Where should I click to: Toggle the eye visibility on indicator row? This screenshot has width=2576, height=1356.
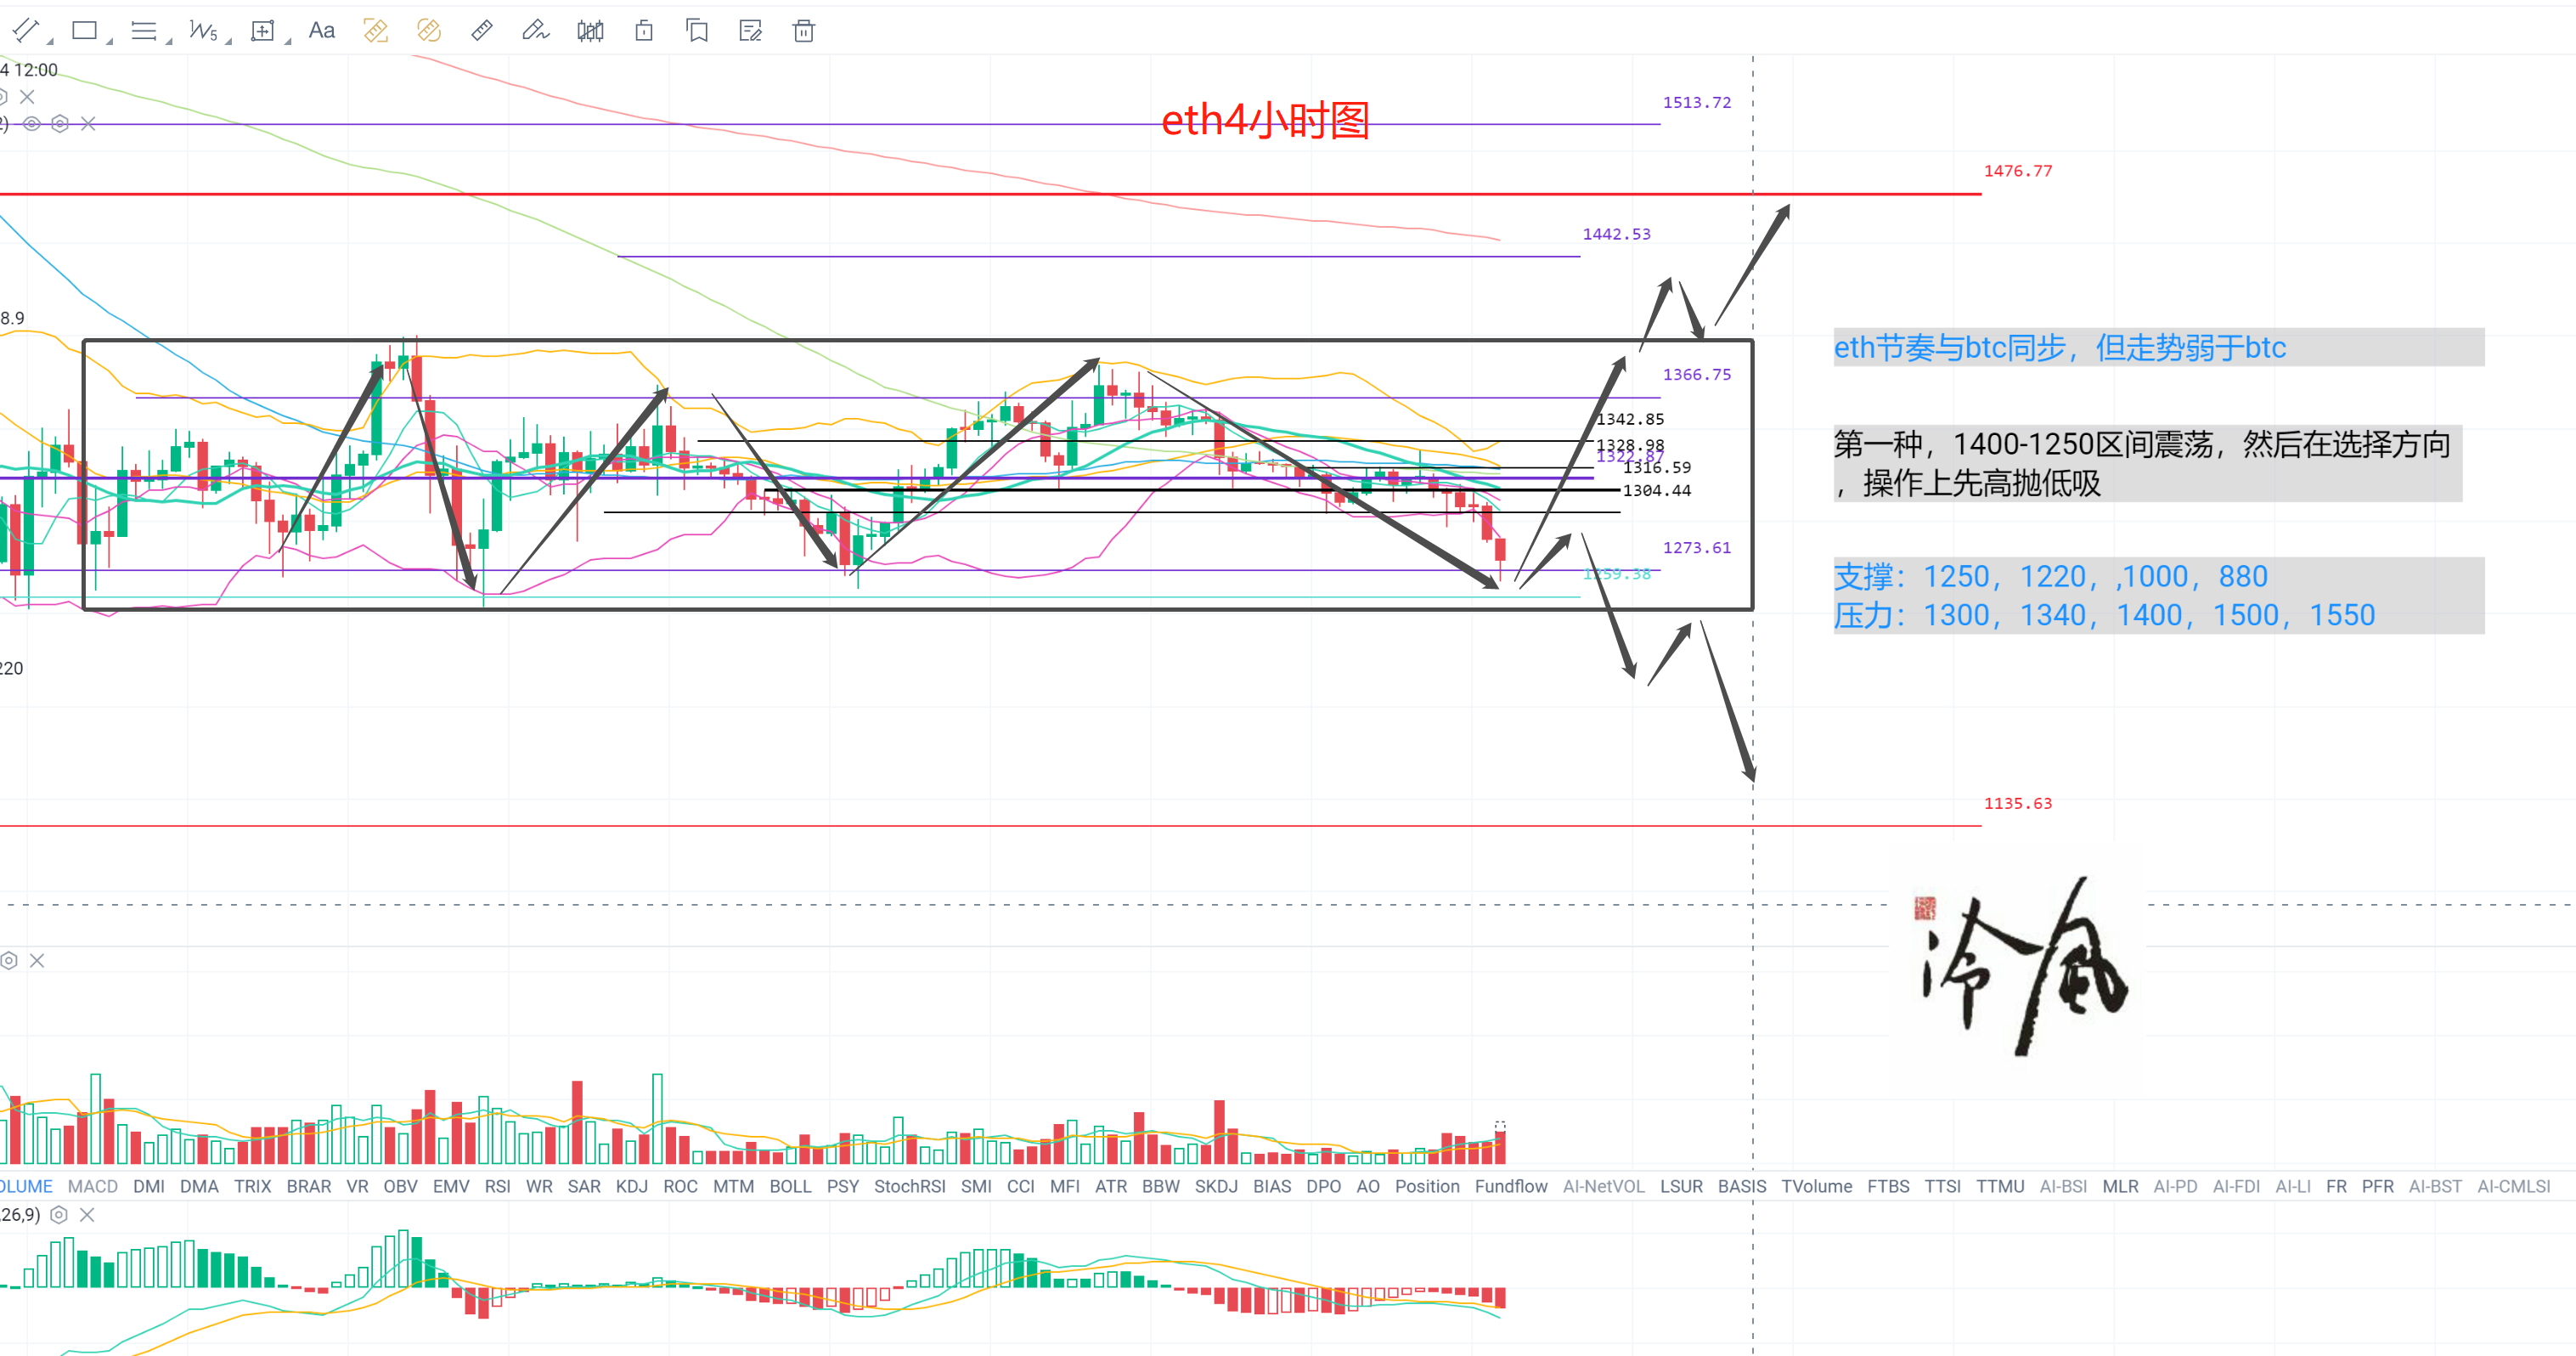coord(32,124)
